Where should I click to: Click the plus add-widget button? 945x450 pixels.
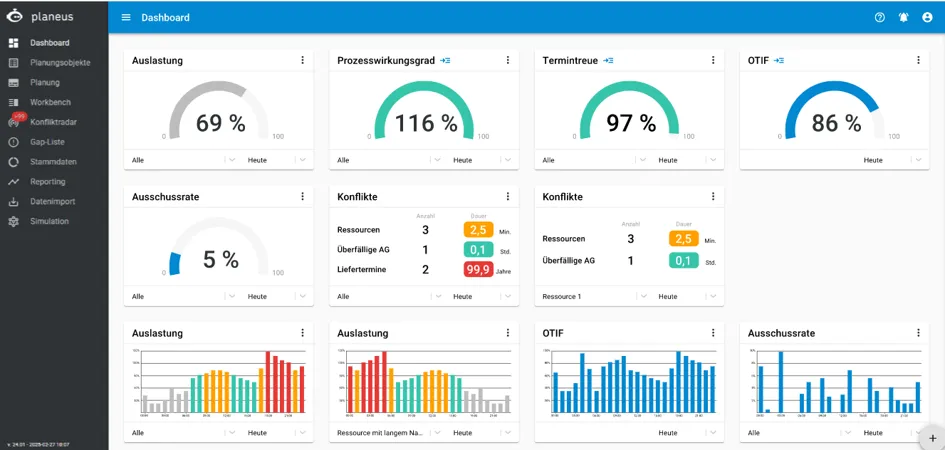(933, 438)
